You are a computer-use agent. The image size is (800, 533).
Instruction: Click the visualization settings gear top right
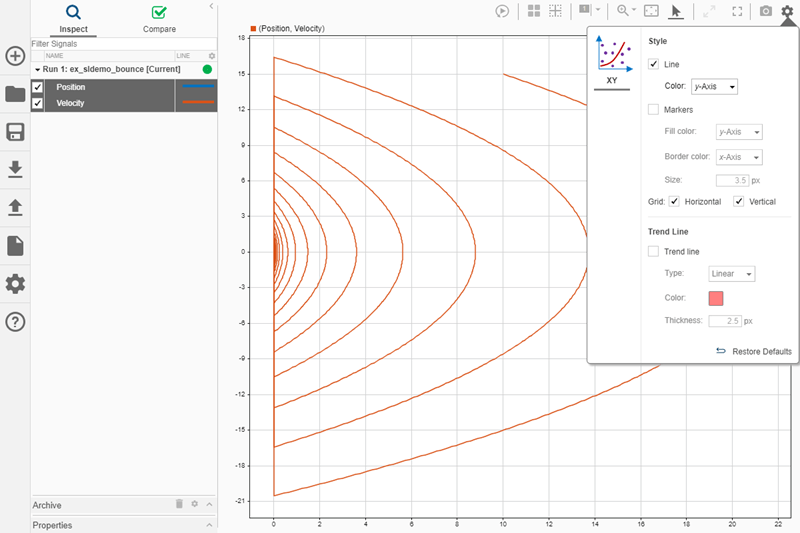(787, 11)
